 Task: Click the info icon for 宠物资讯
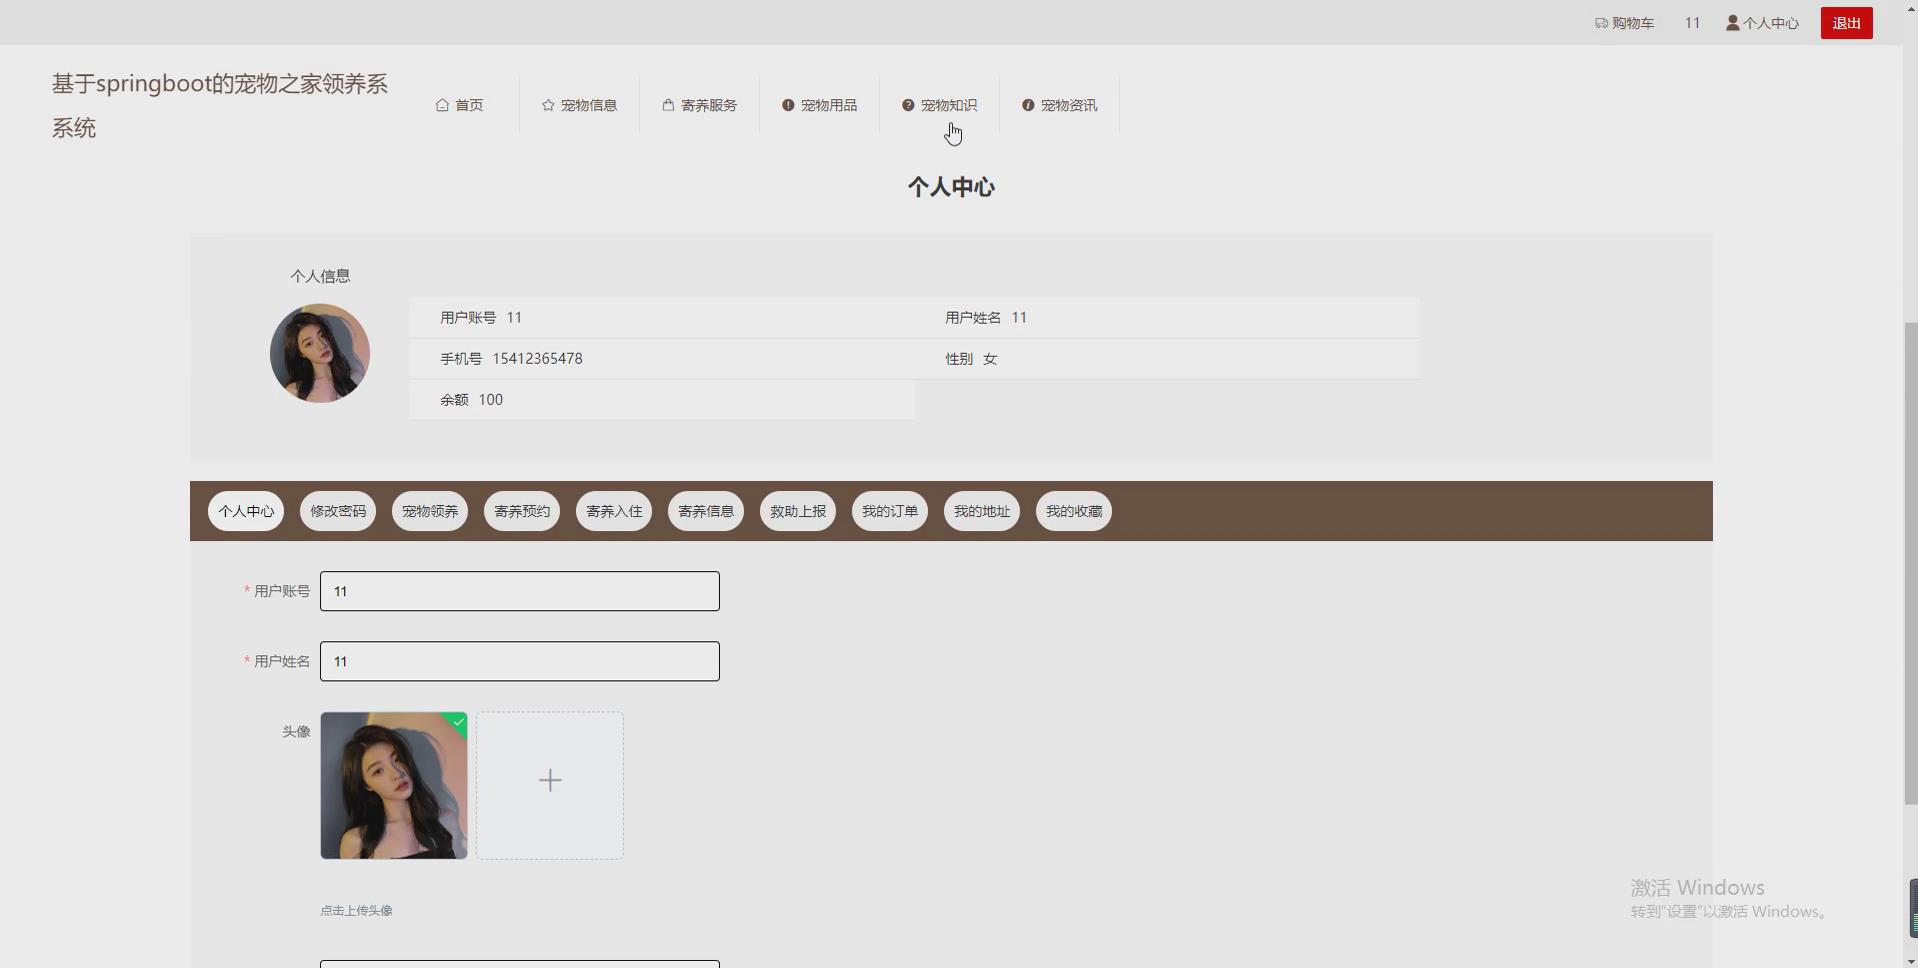point(1028,105)
